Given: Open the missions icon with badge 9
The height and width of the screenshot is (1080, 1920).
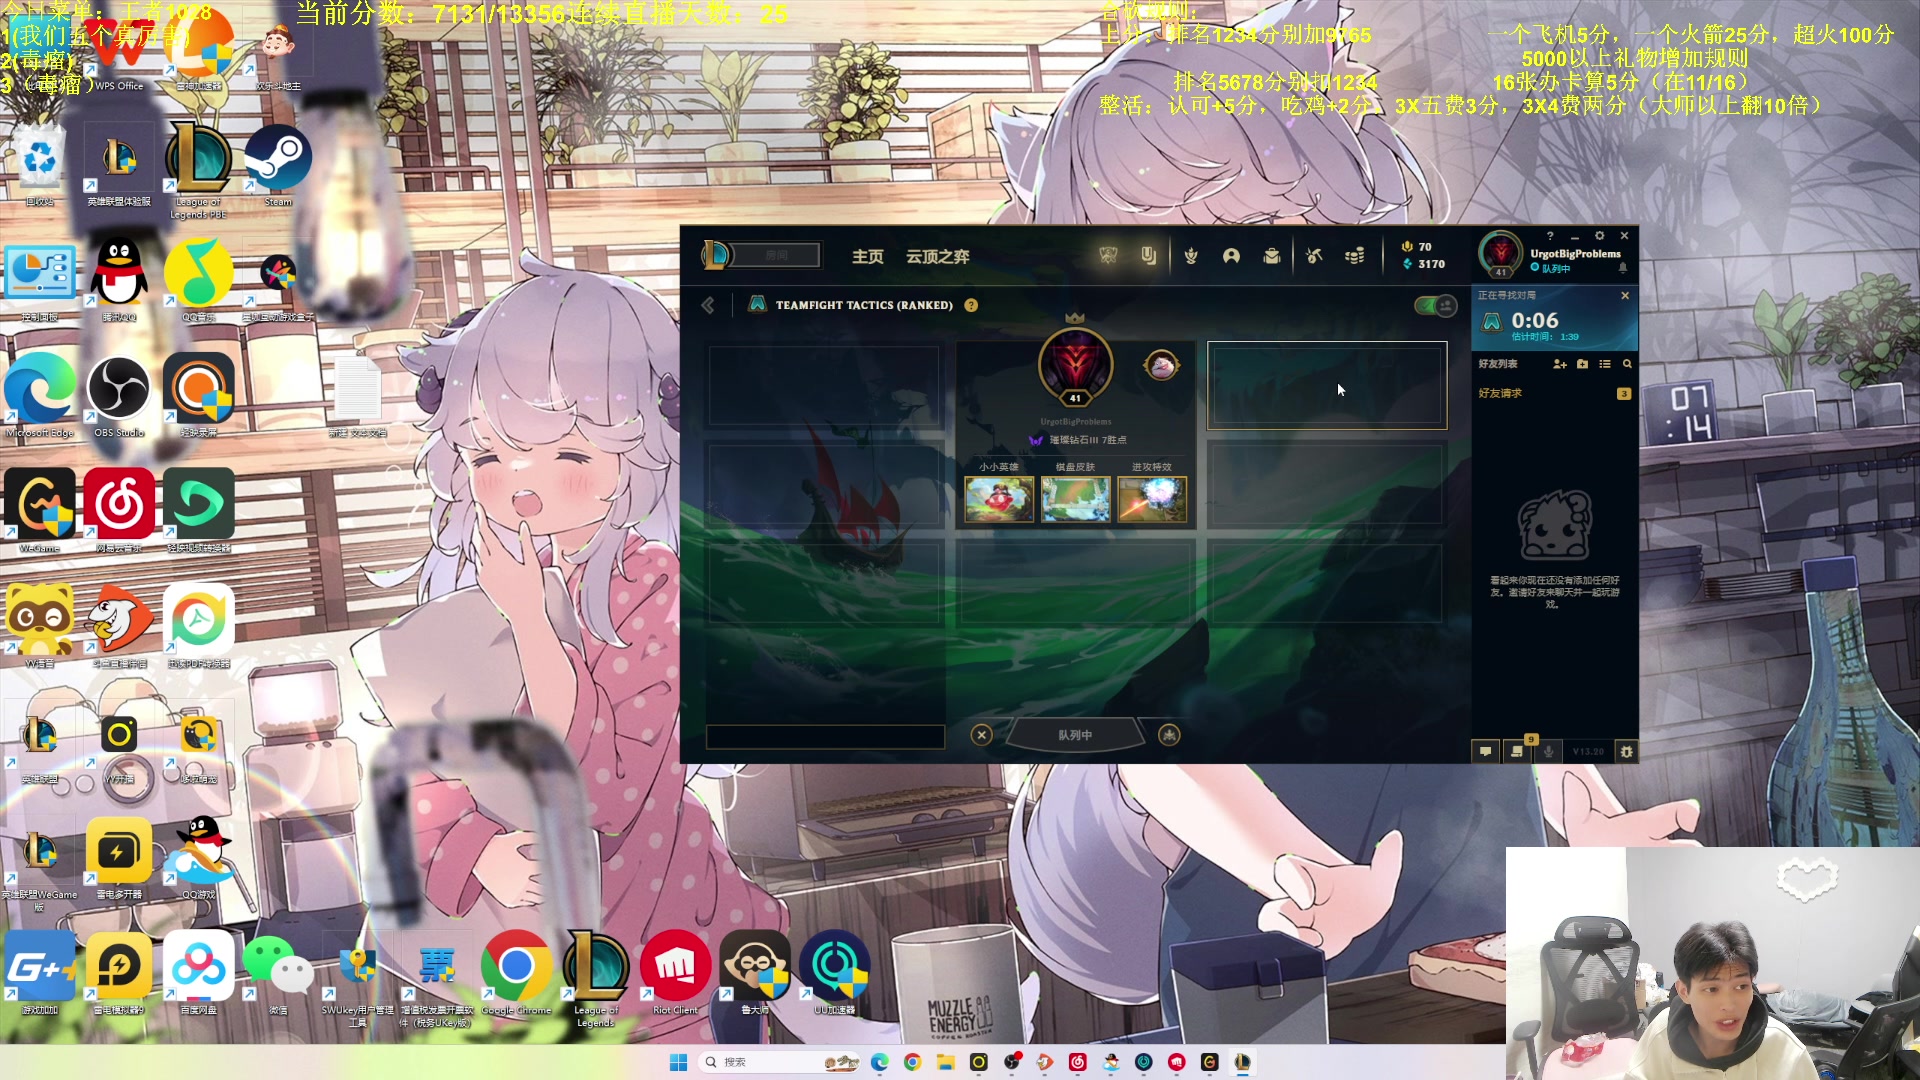Looking at the screenshot, I should pyautogui.click(x=1517, y=751).
